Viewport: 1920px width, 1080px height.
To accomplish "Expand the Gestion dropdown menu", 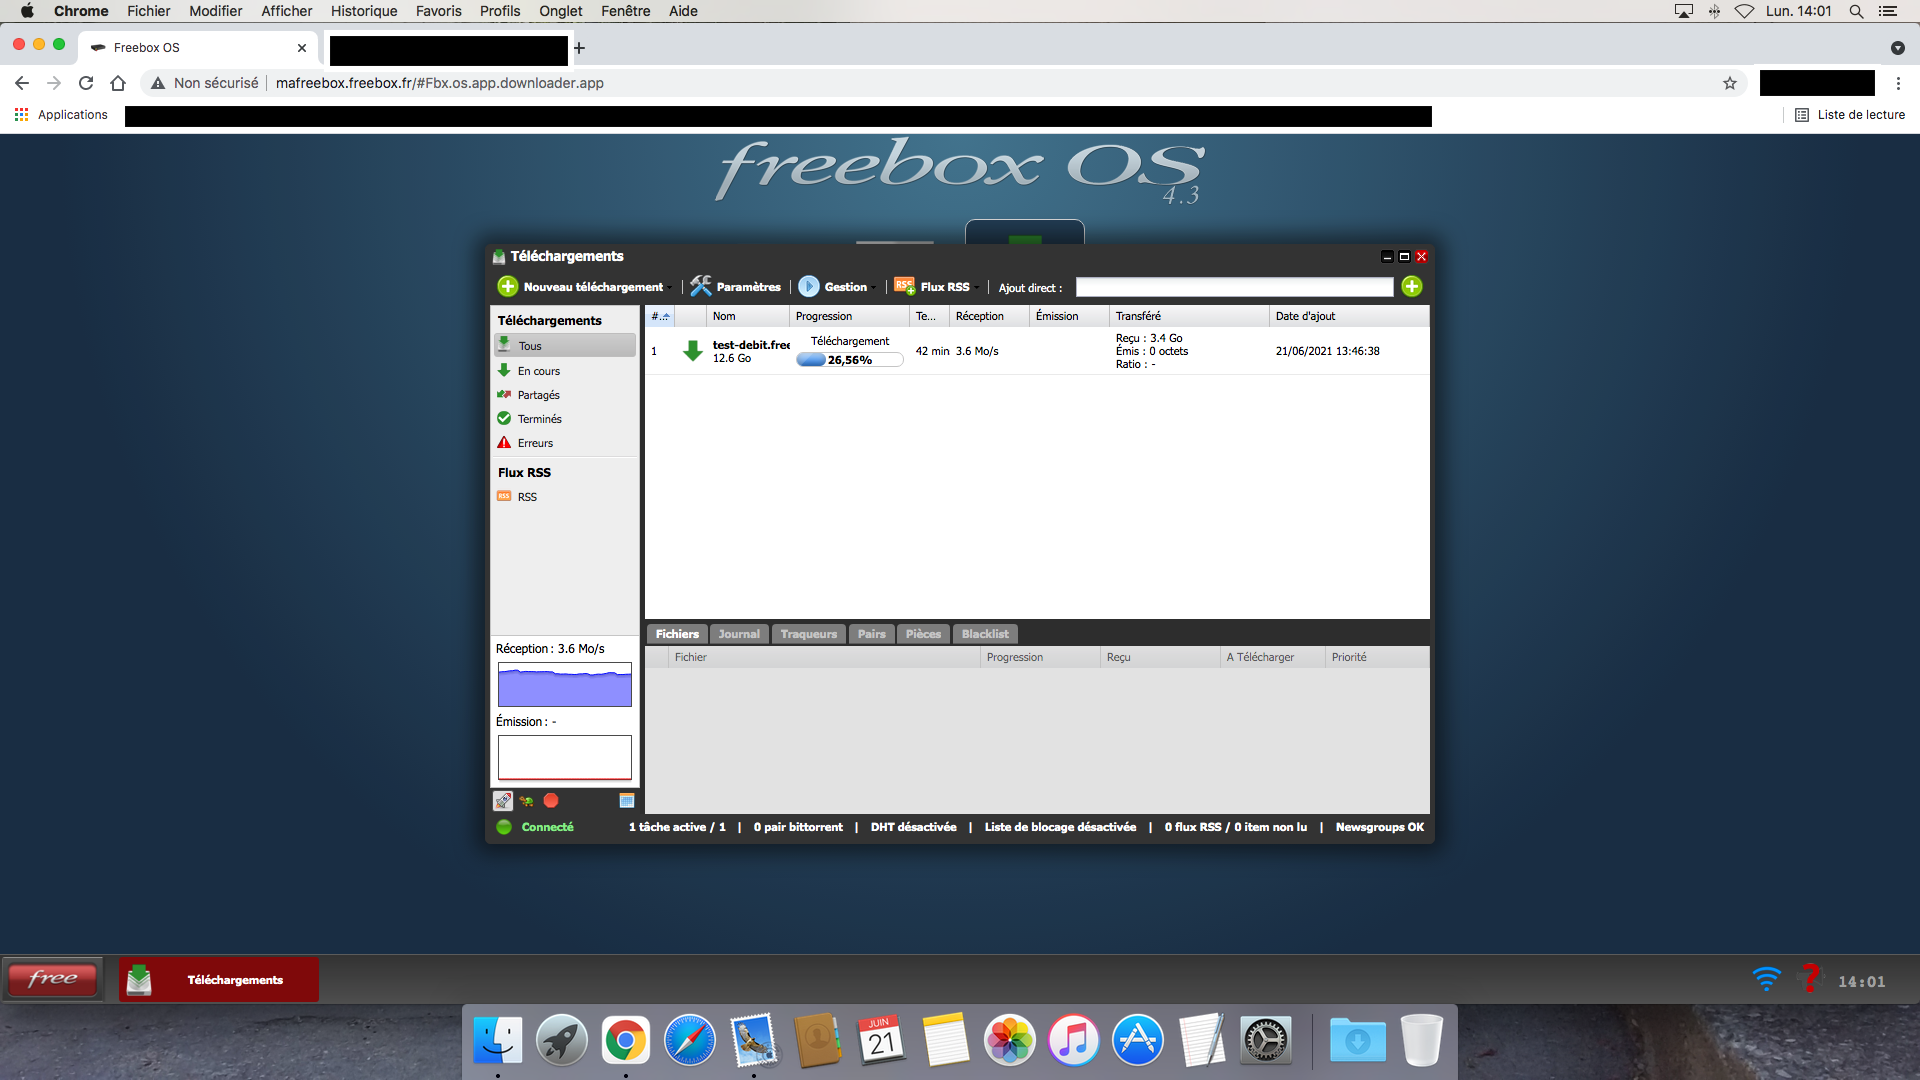I will [x=874, y=288].
